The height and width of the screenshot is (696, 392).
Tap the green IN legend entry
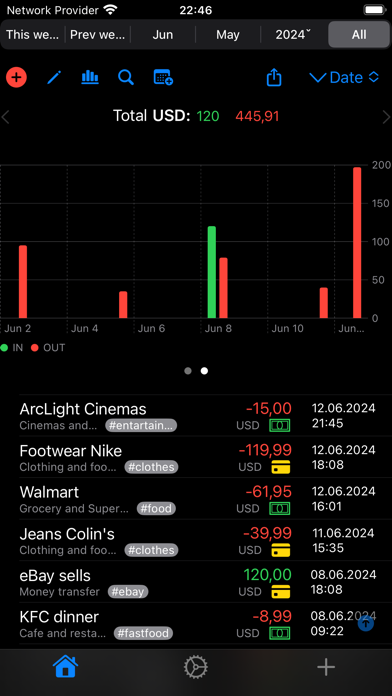pos(12,348)
